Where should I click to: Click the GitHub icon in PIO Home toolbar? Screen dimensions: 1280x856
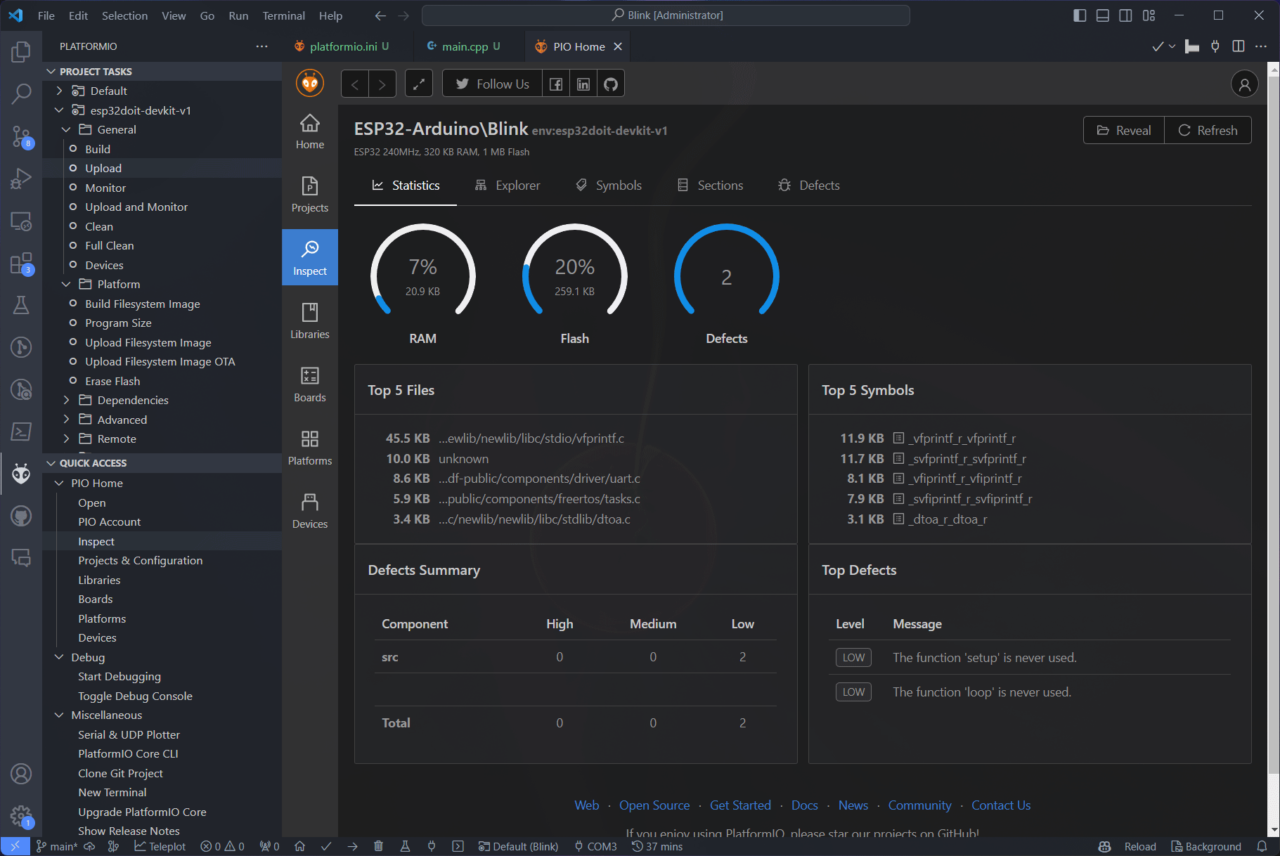(610, 84)
